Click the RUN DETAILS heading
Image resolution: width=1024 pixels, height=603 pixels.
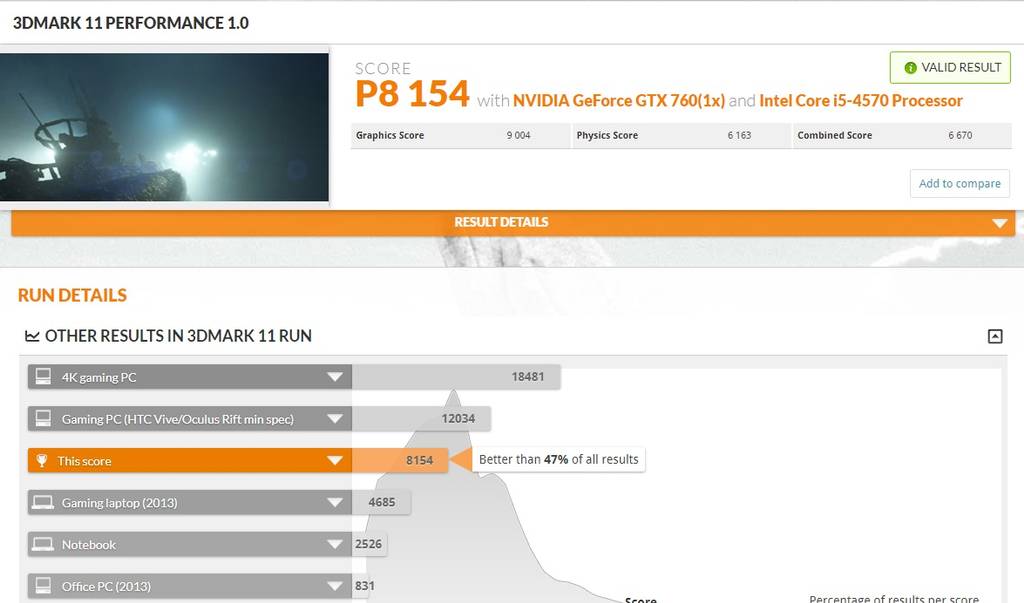click(72, 295)
